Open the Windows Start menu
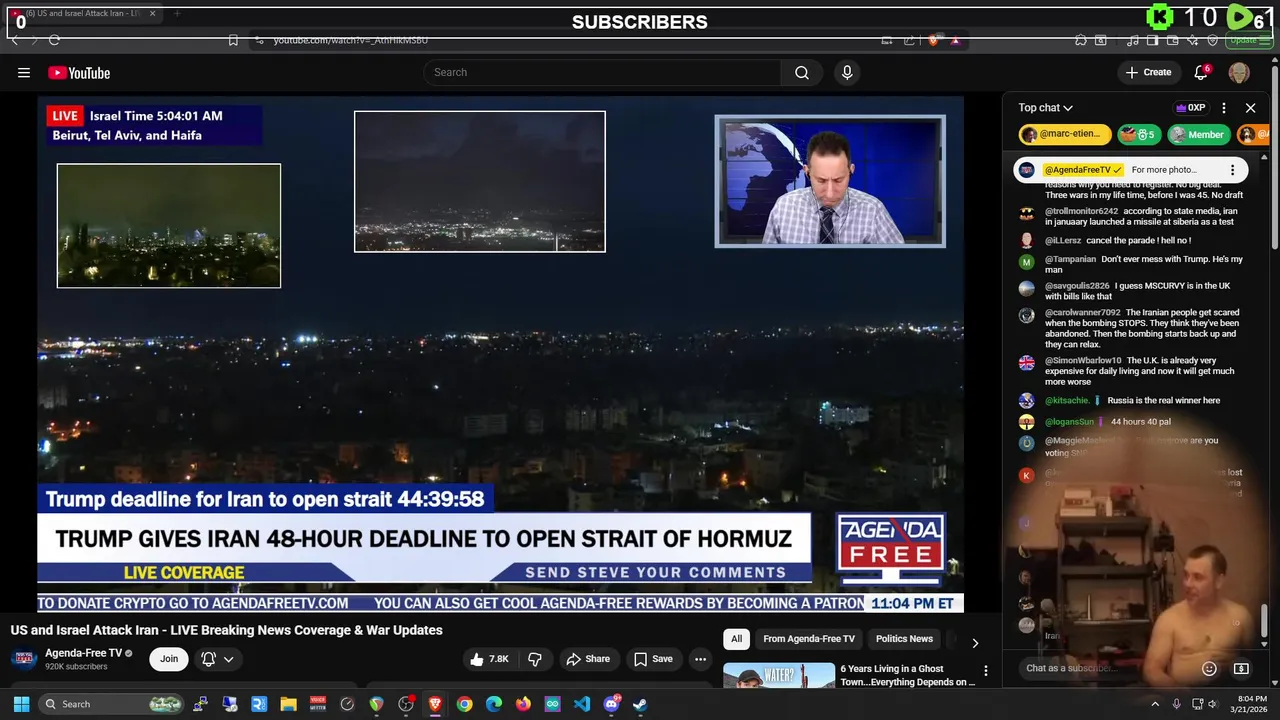1280x720 pixels. coord(21,704)
